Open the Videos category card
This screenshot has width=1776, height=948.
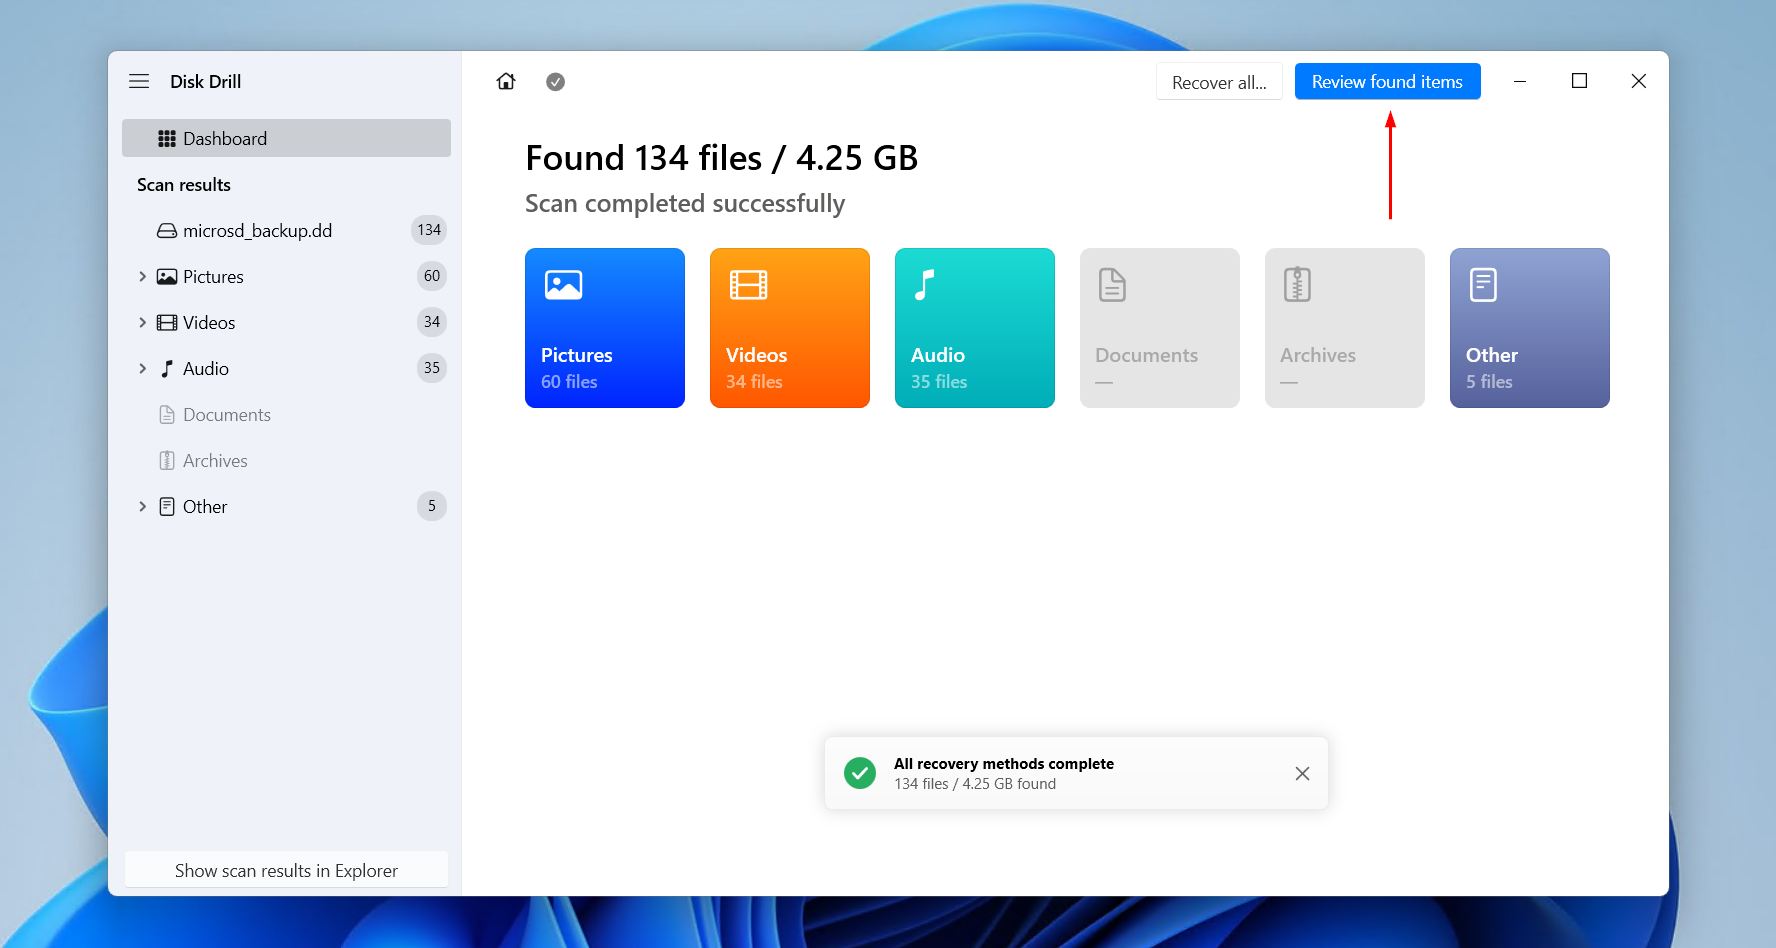click(789, 328)
